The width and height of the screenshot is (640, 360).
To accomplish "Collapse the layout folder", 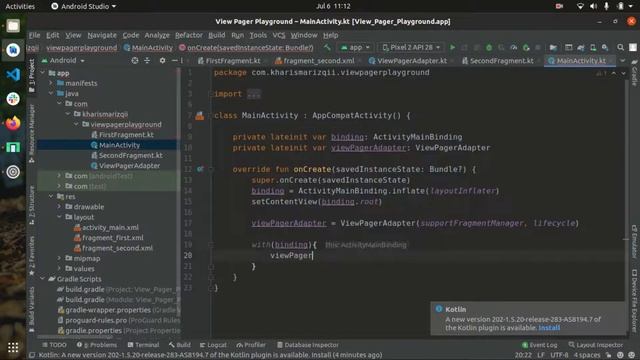I will 60,217.
